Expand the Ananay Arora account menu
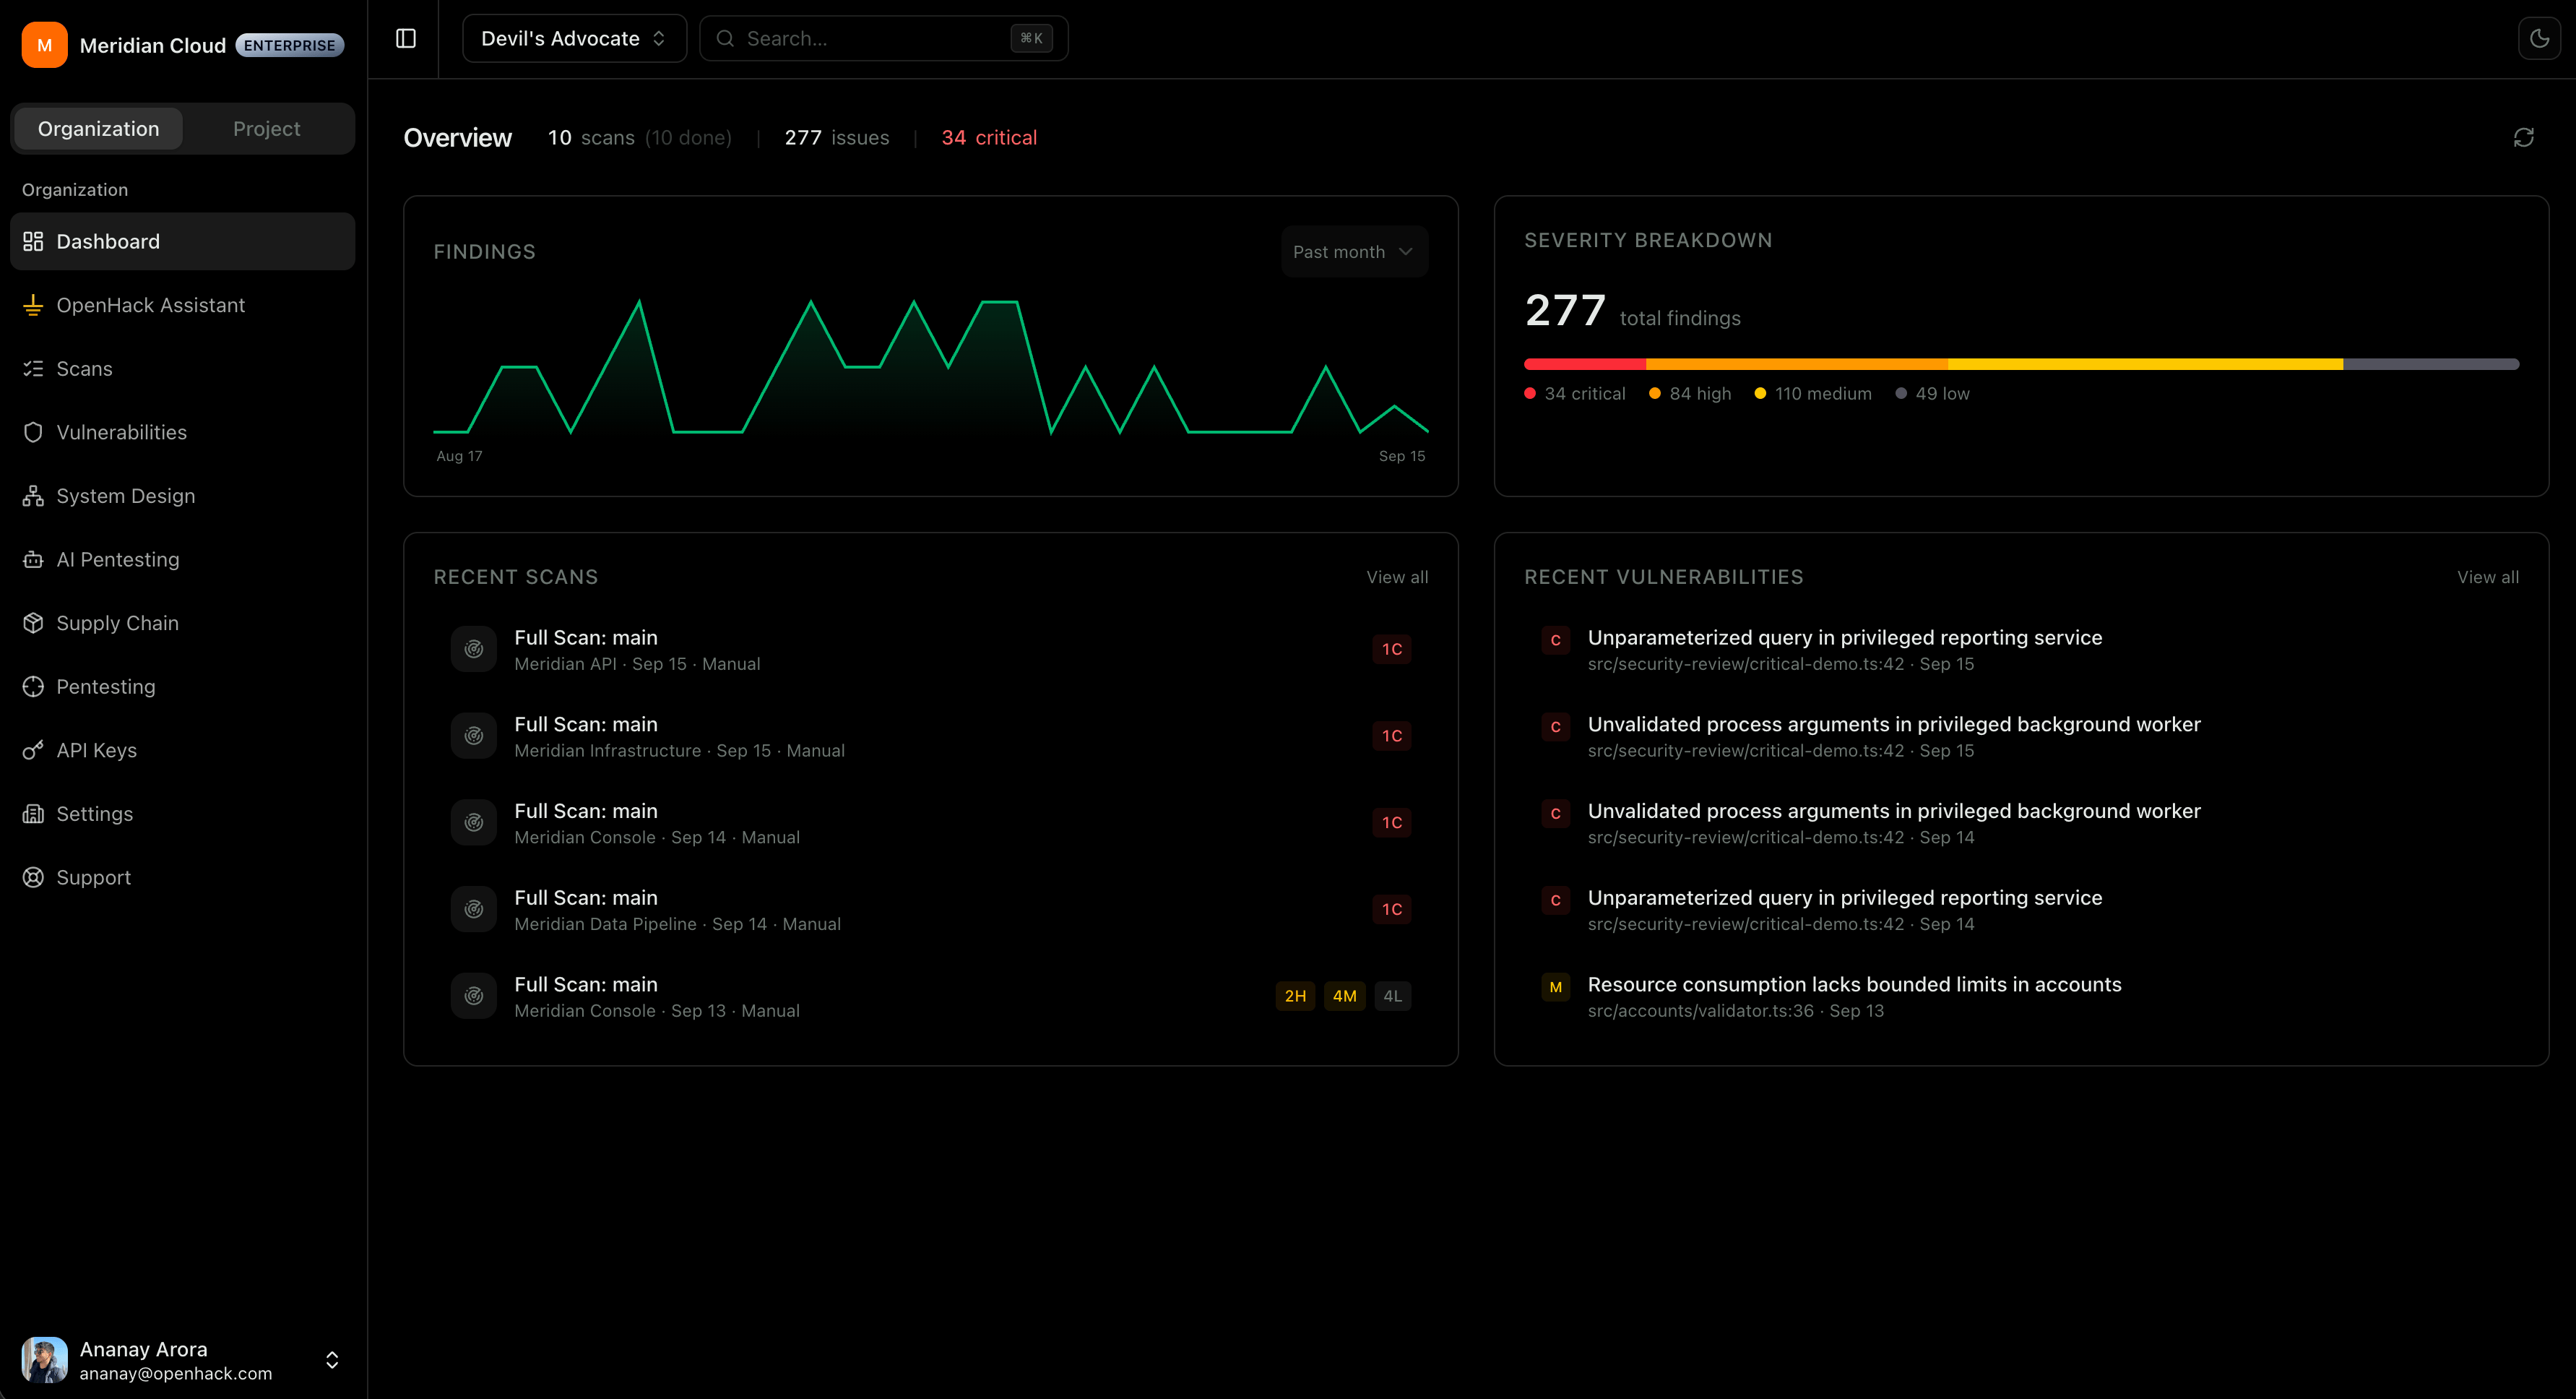This screenshot has height=1399, width=2576. tap(182, 1360)
